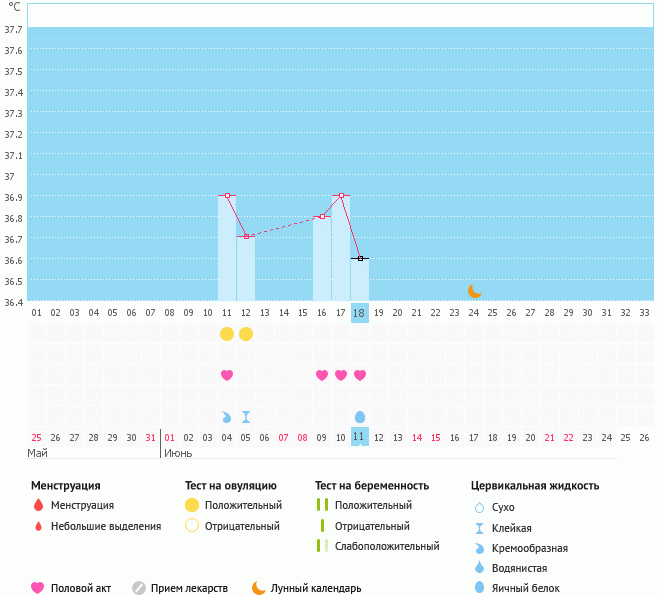Select the positive ovulation test circle on day 11

click(227, 334)
